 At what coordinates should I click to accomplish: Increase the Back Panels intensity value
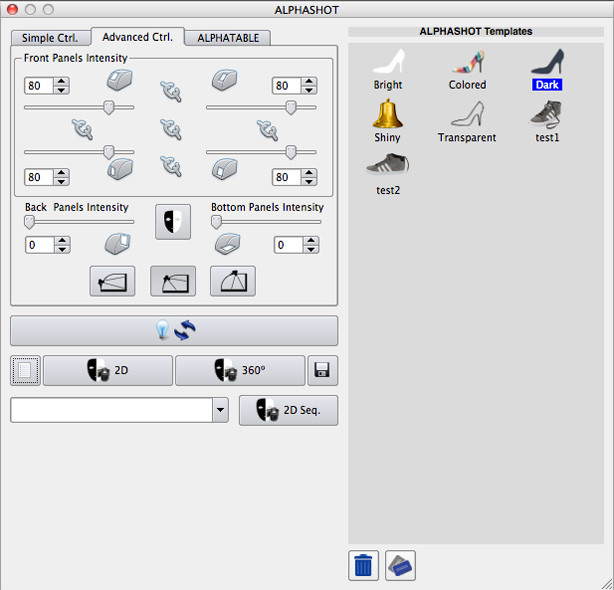[62, 241]
